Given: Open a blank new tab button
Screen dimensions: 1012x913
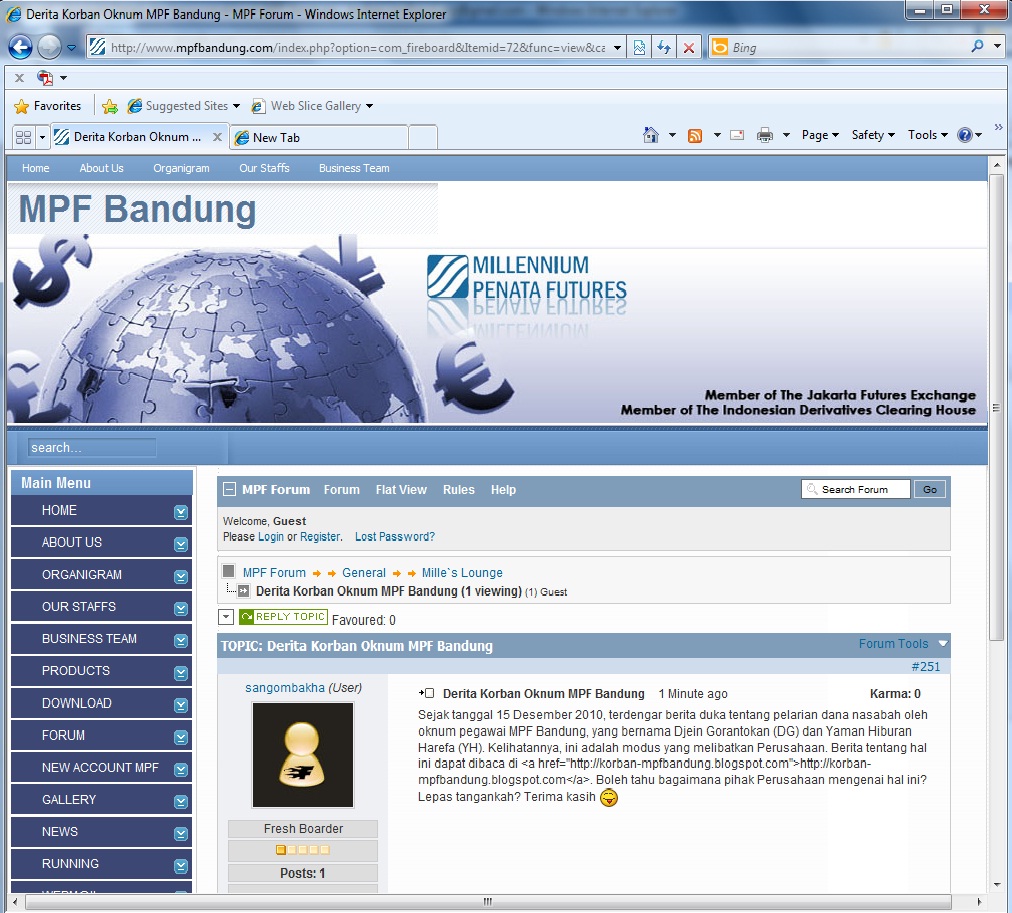Looking at the screenshot, I should pyautogui.click(x=423, y=137).
